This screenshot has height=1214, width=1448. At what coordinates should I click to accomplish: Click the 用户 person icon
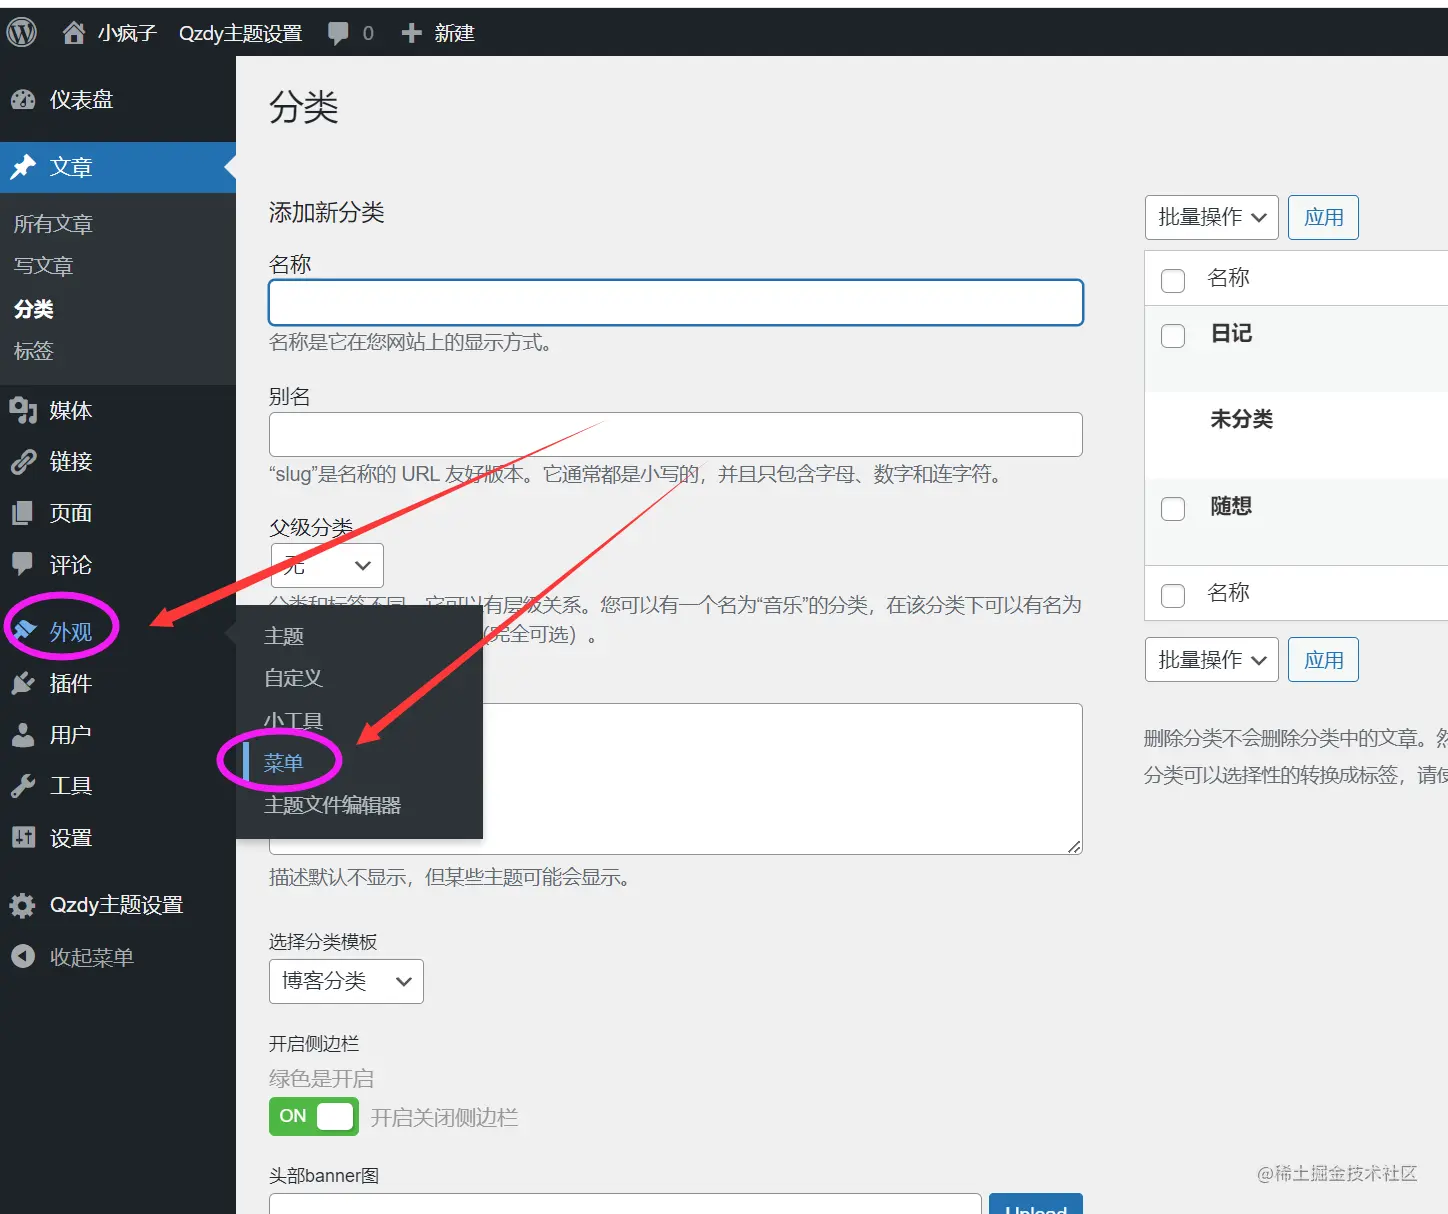(x=23, y=735)
